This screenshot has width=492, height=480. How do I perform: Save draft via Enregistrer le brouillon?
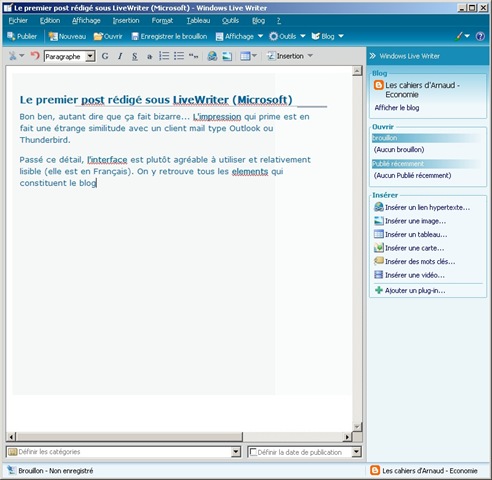pos(169,36)
